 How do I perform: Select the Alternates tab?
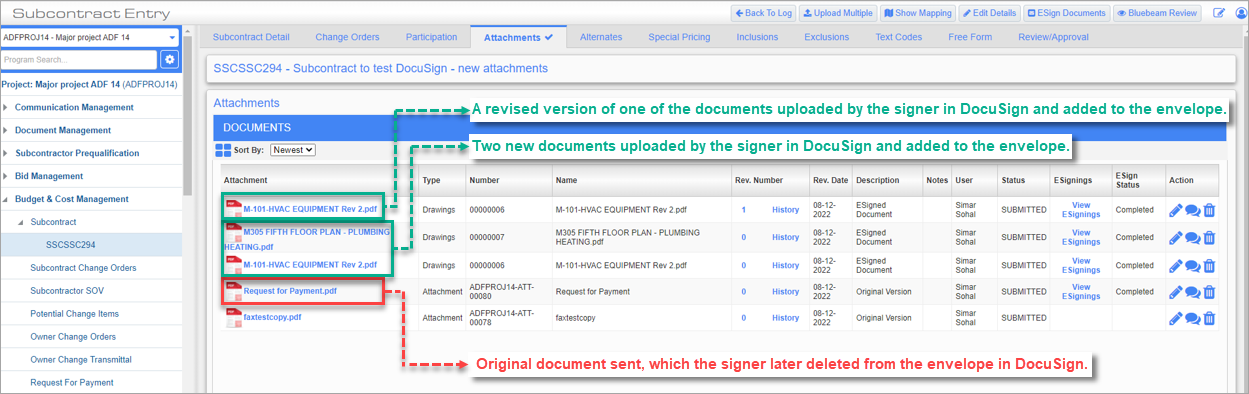click(601, 37)
